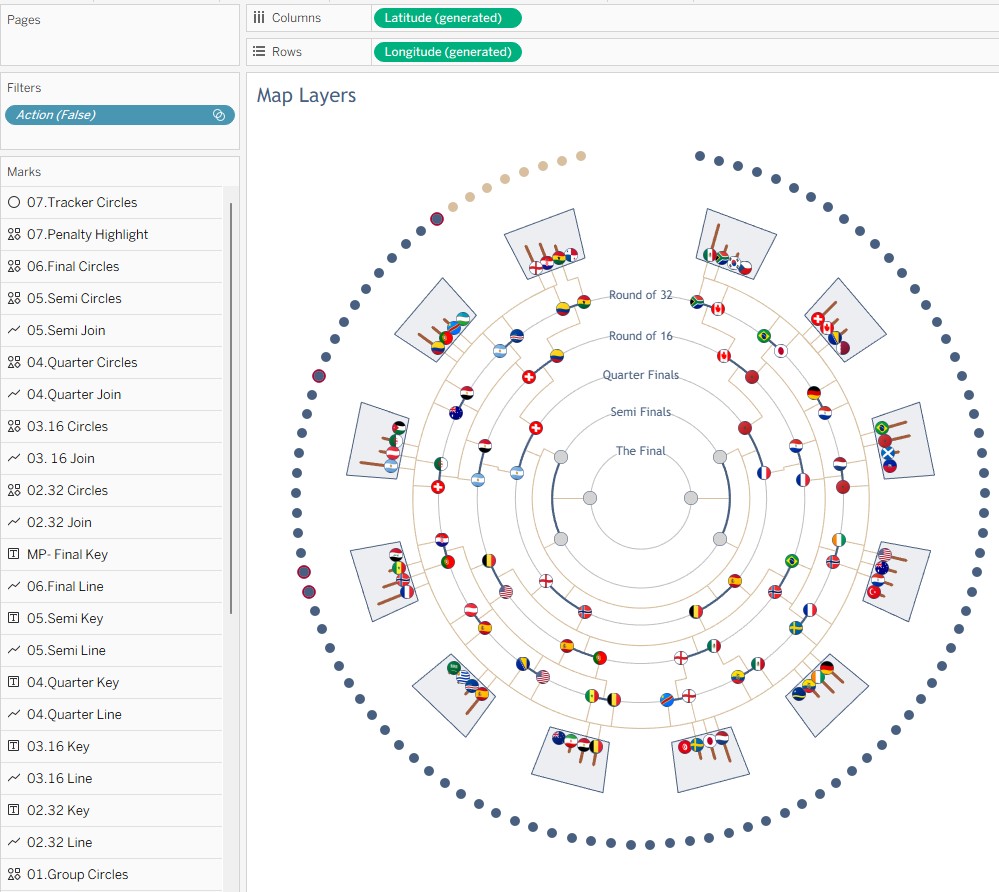Click the Quarter Finals label
The height and width of the screenshot is (892, 999).
(x=640, y=375)
